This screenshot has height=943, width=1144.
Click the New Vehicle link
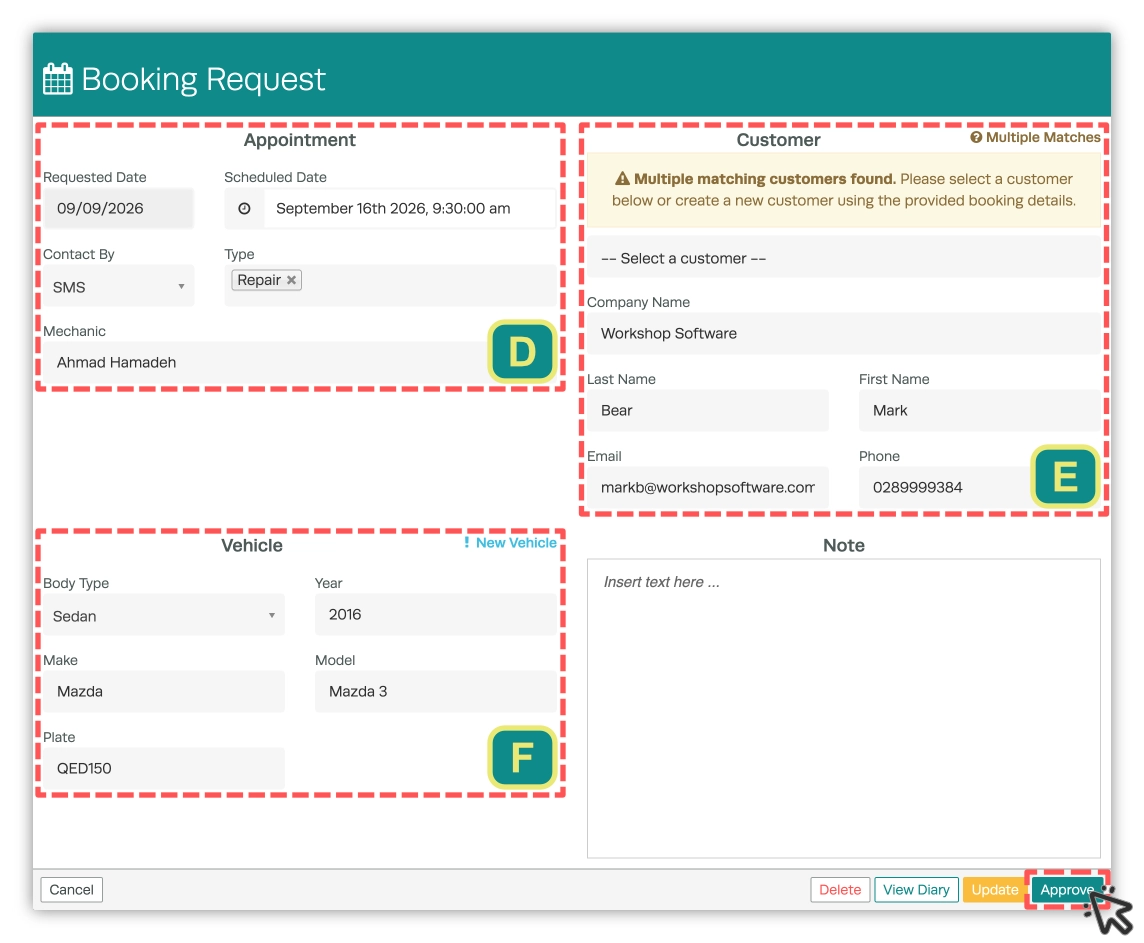click(516, 543)
